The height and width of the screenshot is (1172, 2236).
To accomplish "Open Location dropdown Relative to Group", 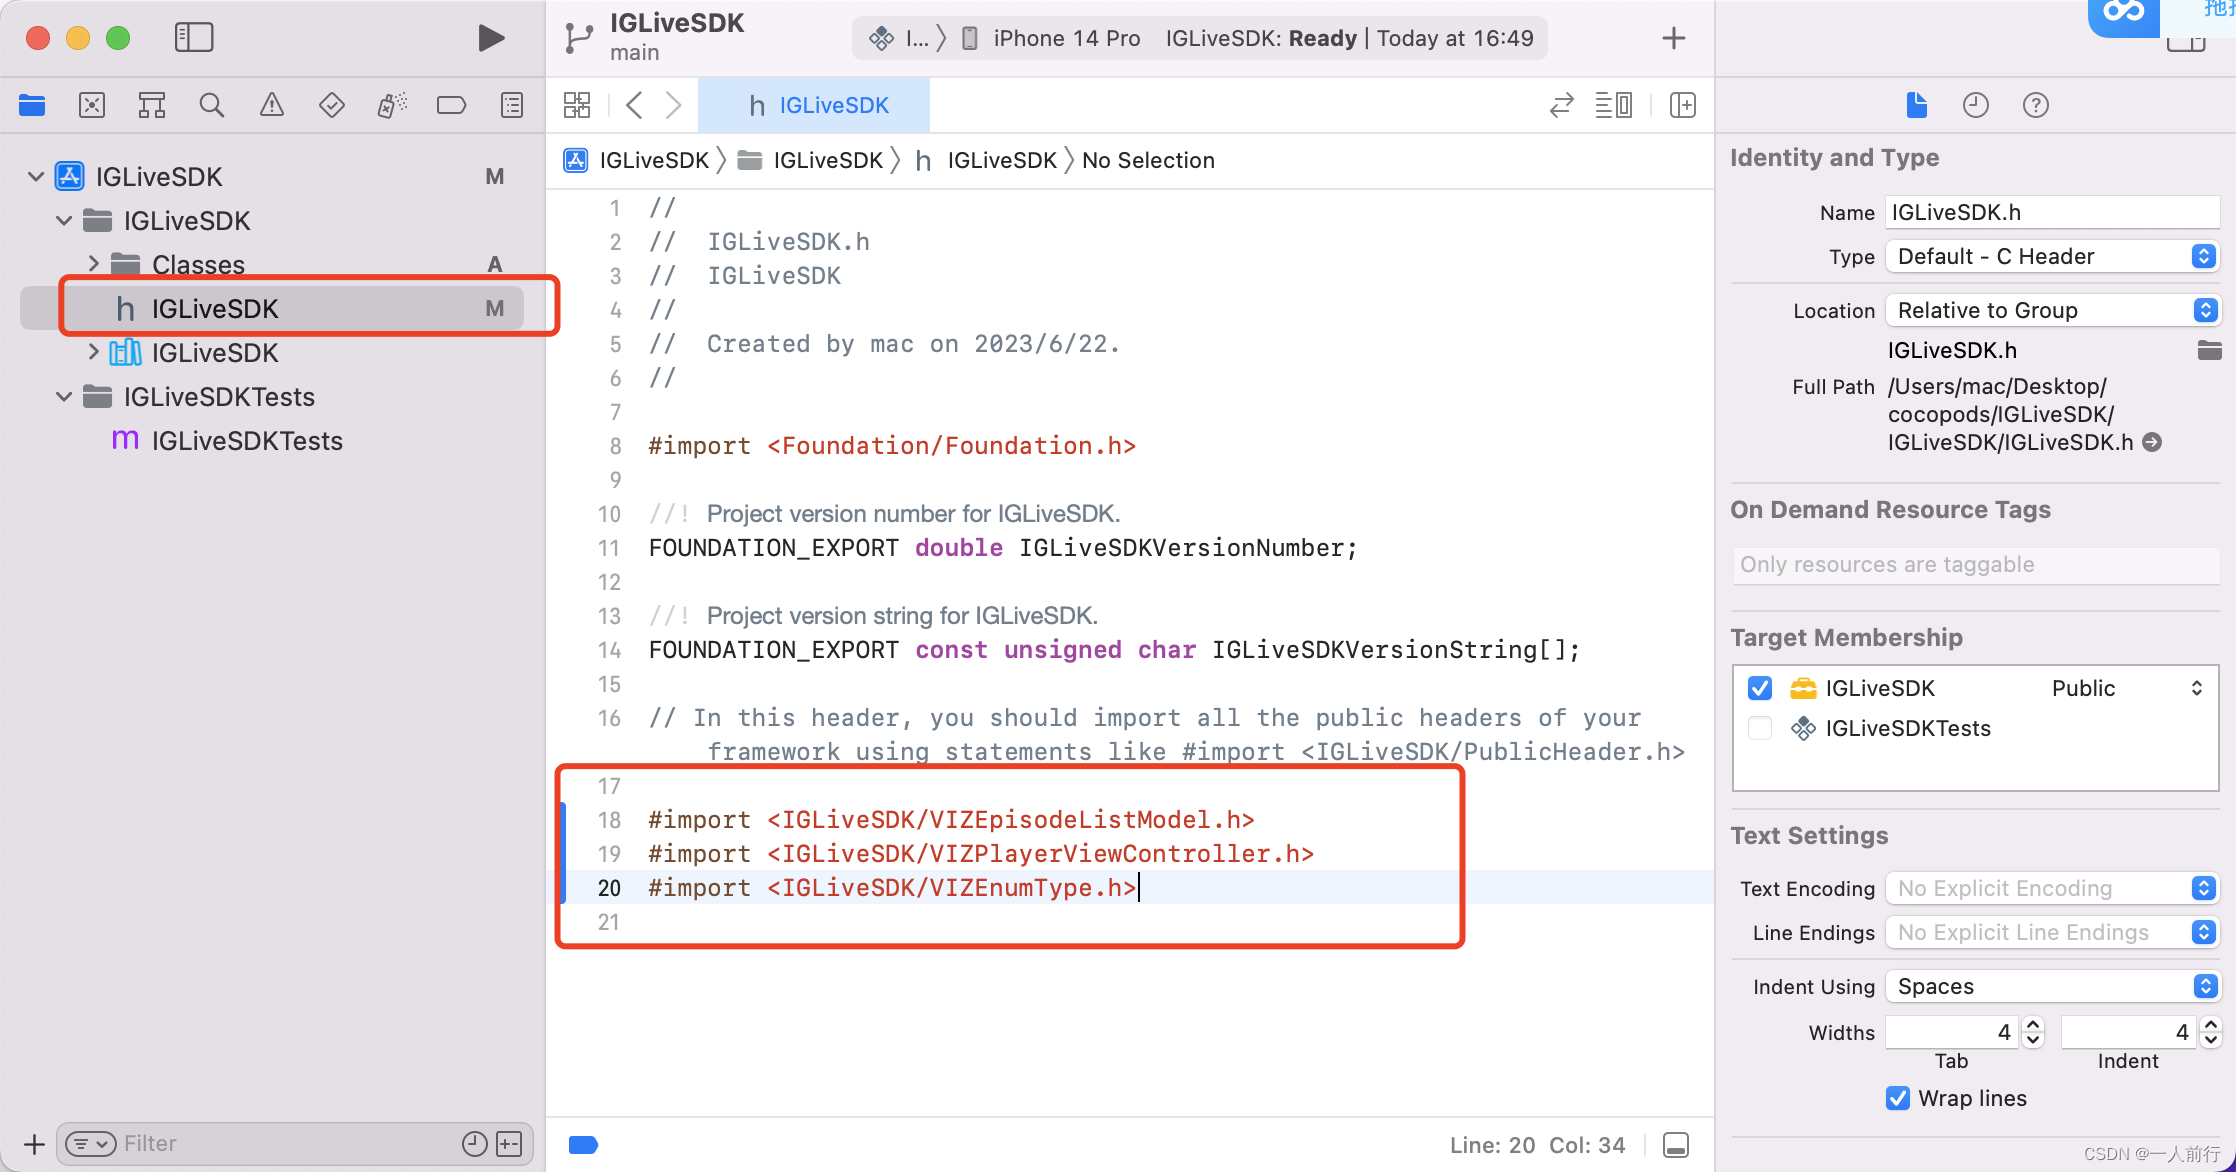I will click(x=2052, y=310).
